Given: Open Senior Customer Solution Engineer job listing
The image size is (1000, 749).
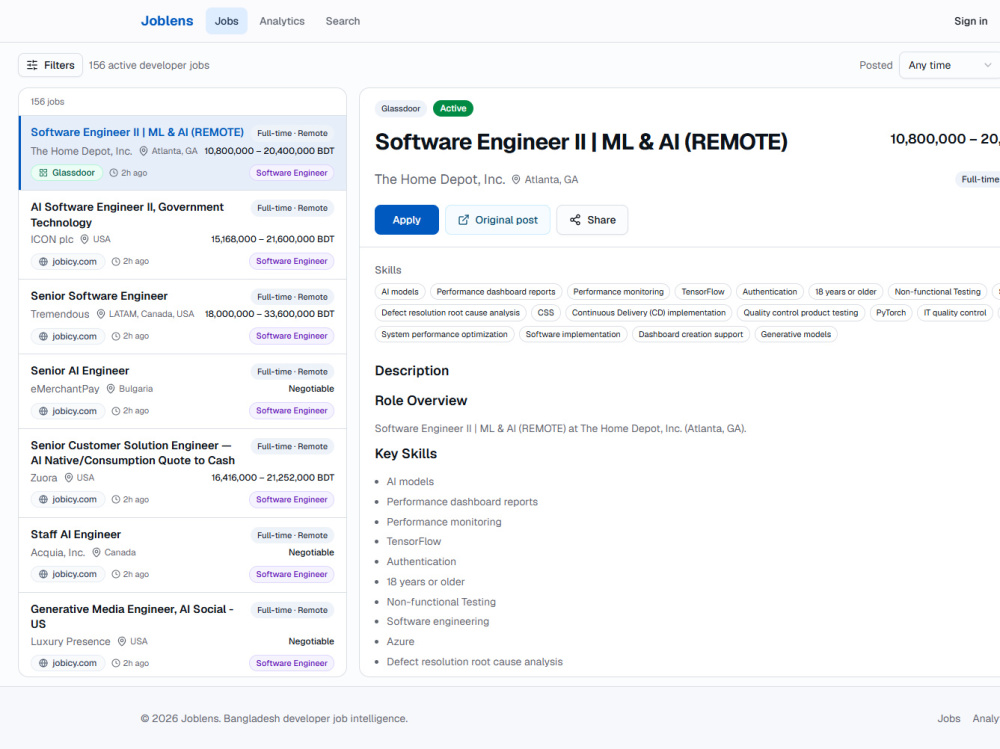Looking at the screenshot, I should click(x=182, y=473).
